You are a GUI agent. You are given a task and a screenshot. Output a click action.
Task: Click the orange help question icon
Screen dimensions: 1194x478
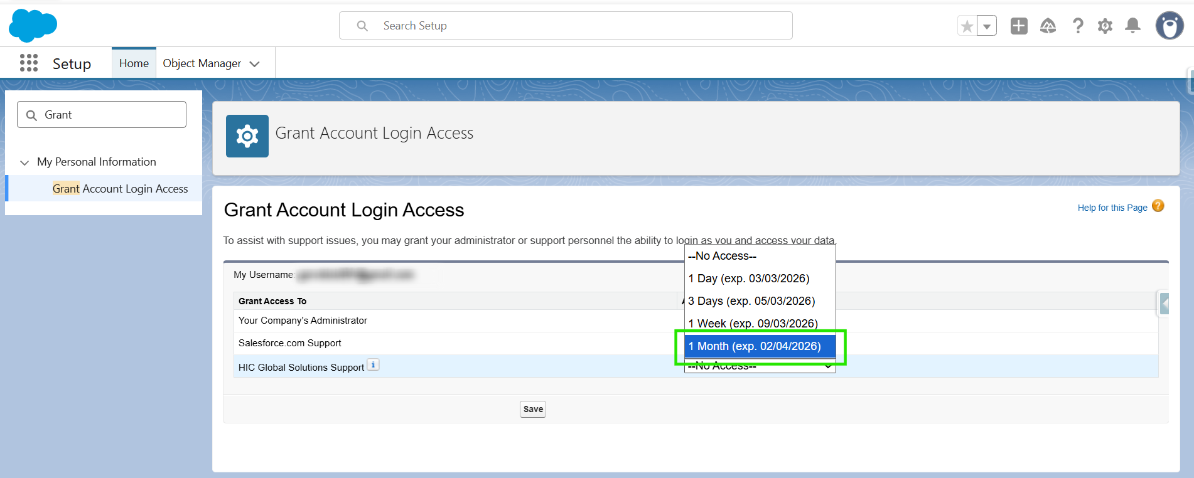coord(1158,206)
